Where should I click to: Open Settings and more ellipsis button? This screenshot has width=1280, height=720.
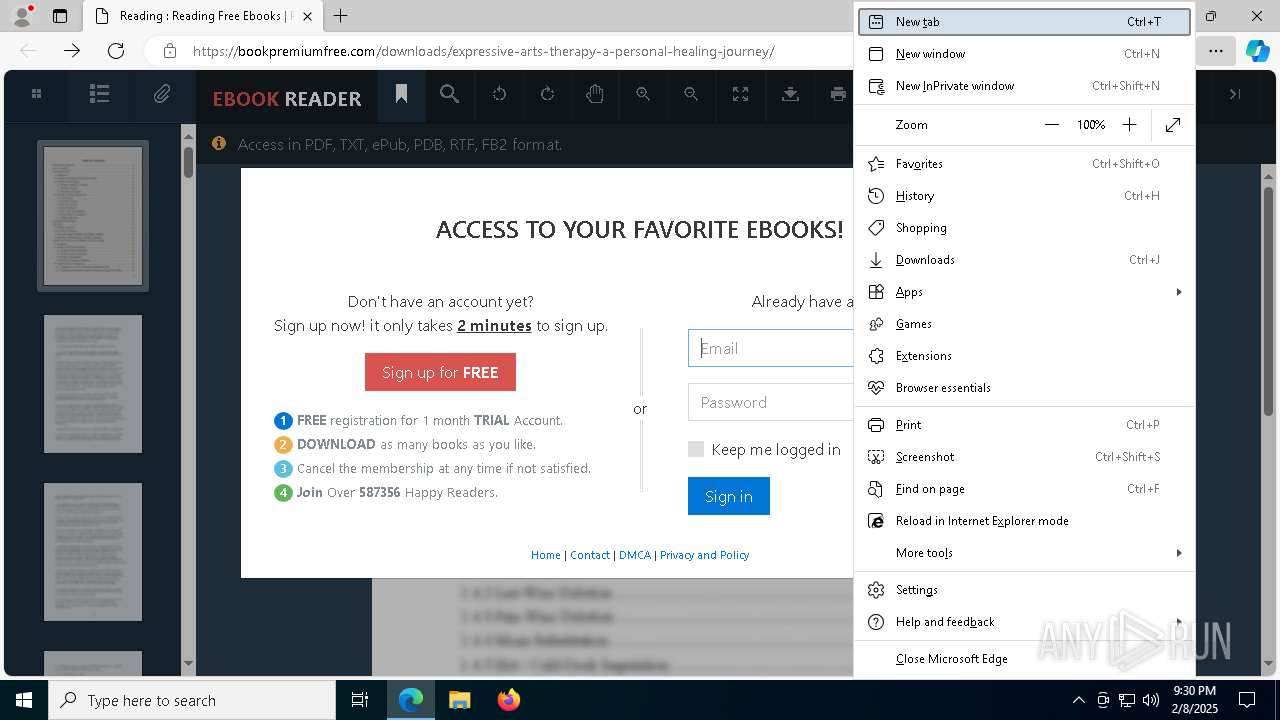[x=1215, y=51]
